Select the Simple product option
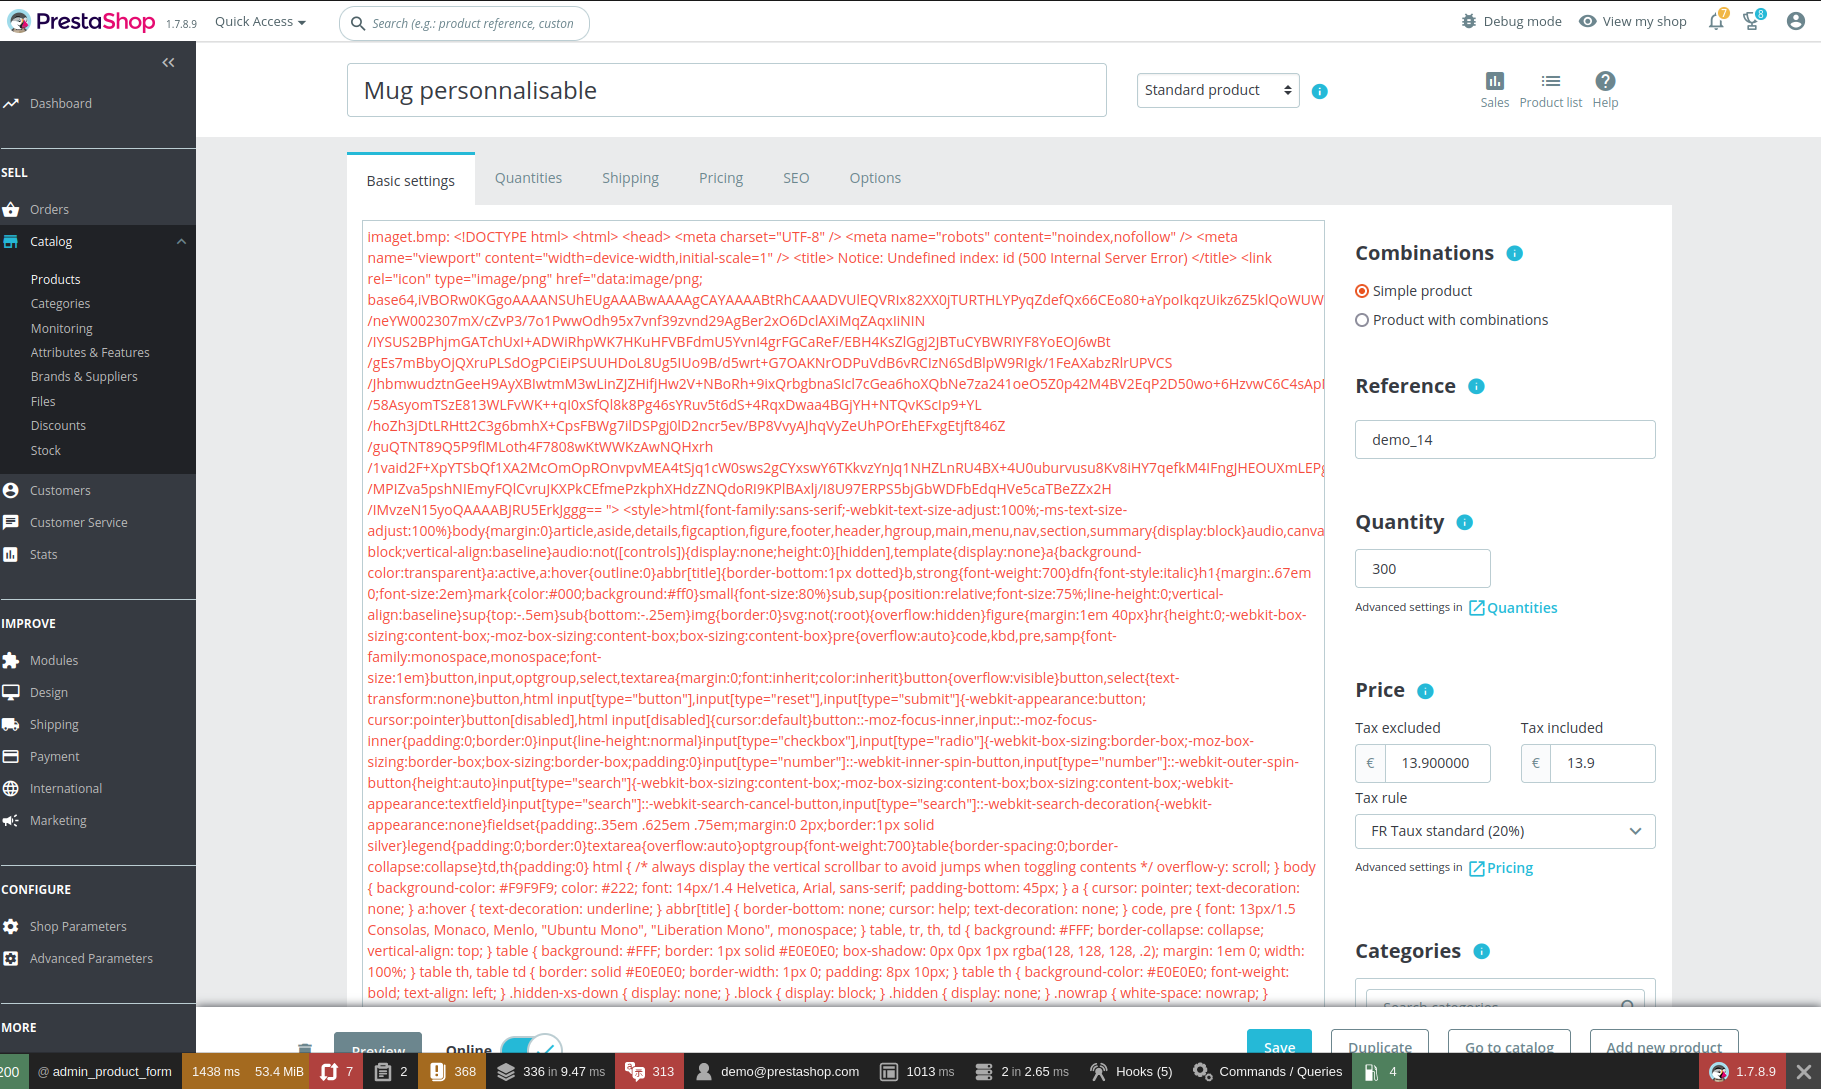Screen dimensions: 1821x1089 [1362, 290]
